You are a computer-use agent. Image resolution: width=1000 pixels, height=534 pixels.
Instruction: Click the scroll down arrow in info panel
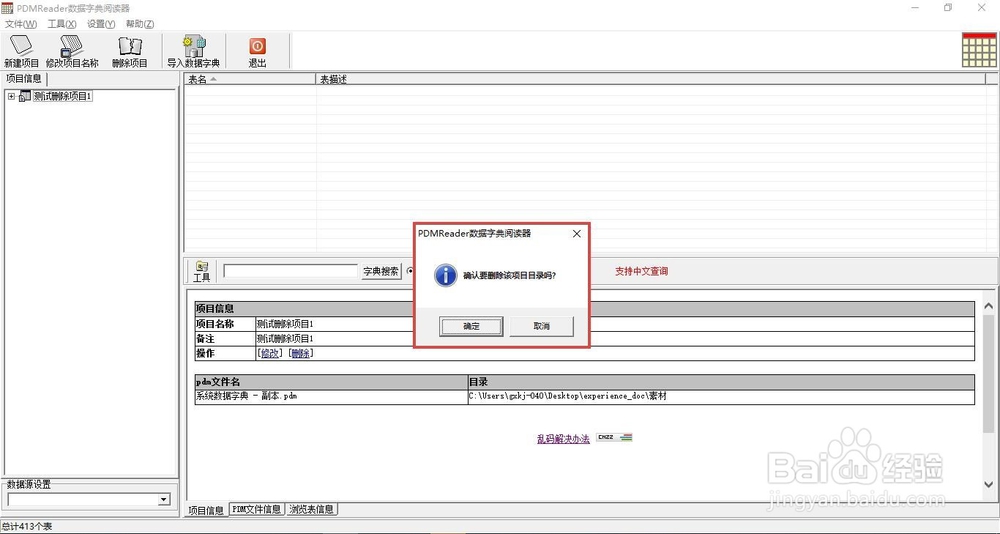coord(989,484)
